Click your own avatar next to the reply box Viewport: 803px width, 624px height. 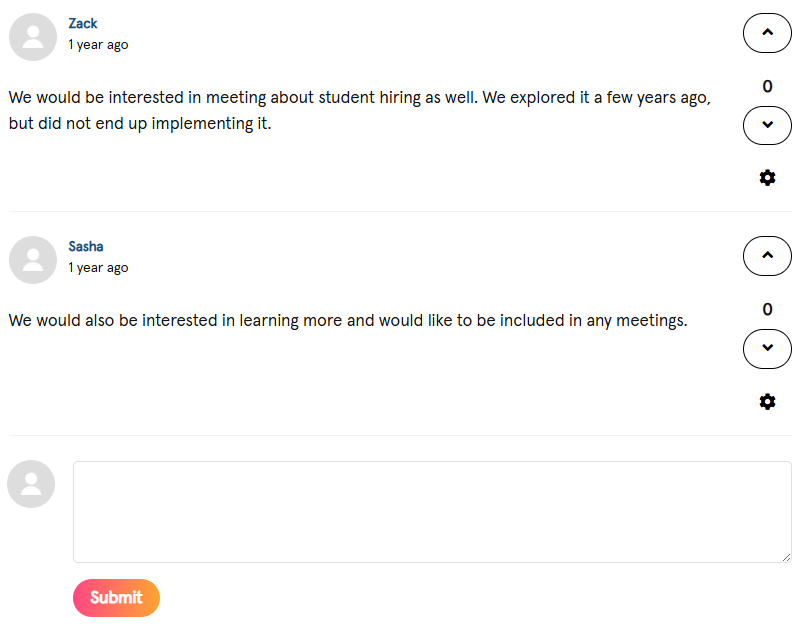point(31,483)
